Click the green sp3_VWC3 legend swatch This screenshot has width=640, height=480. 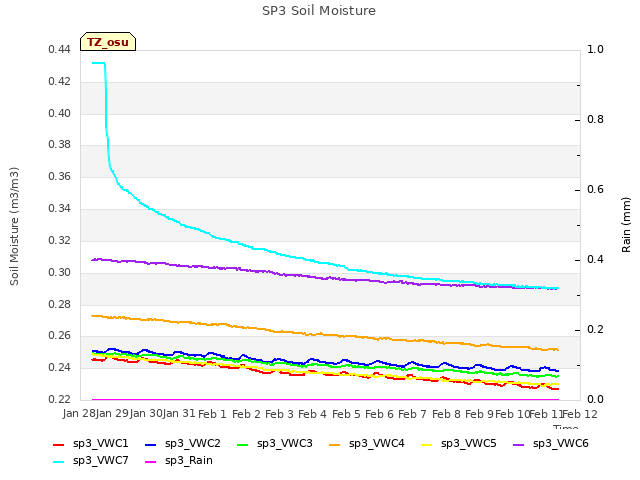(242, 444)
